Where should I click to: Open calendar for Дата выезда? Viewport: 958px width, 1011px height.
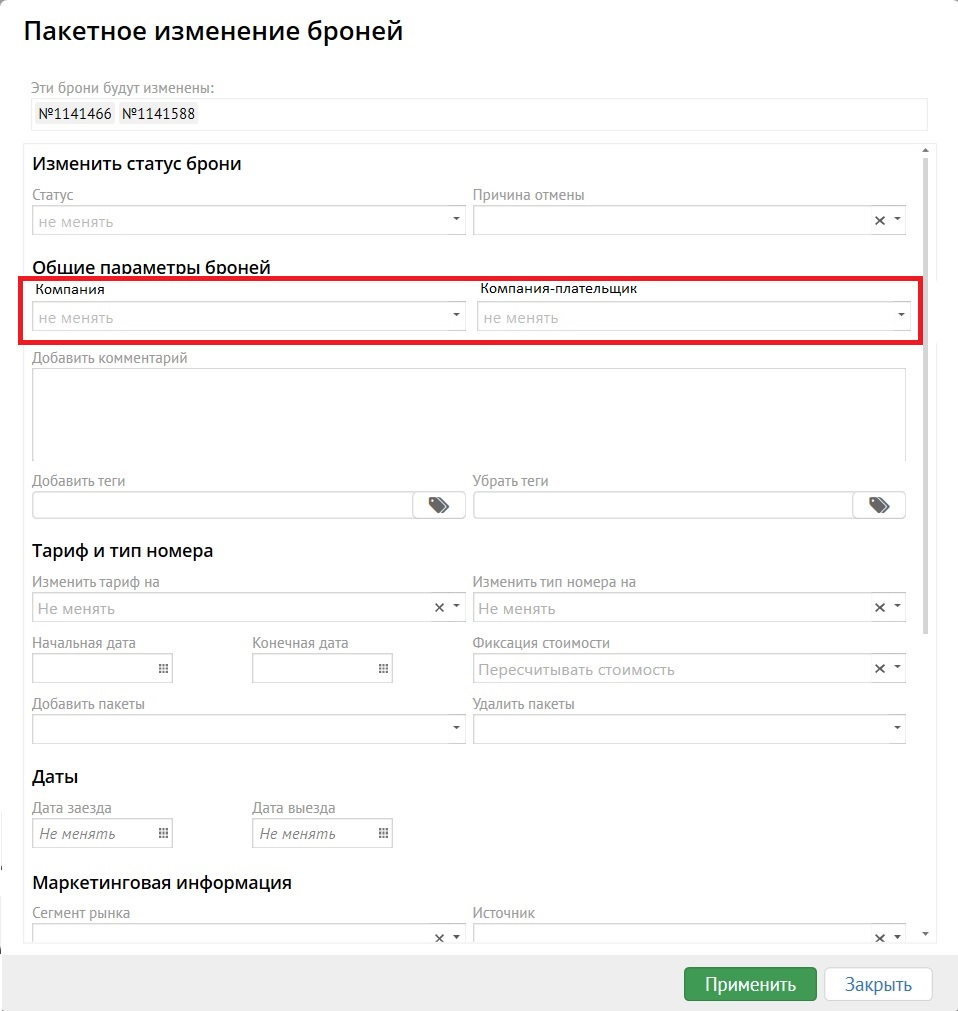tap(383, 833)
